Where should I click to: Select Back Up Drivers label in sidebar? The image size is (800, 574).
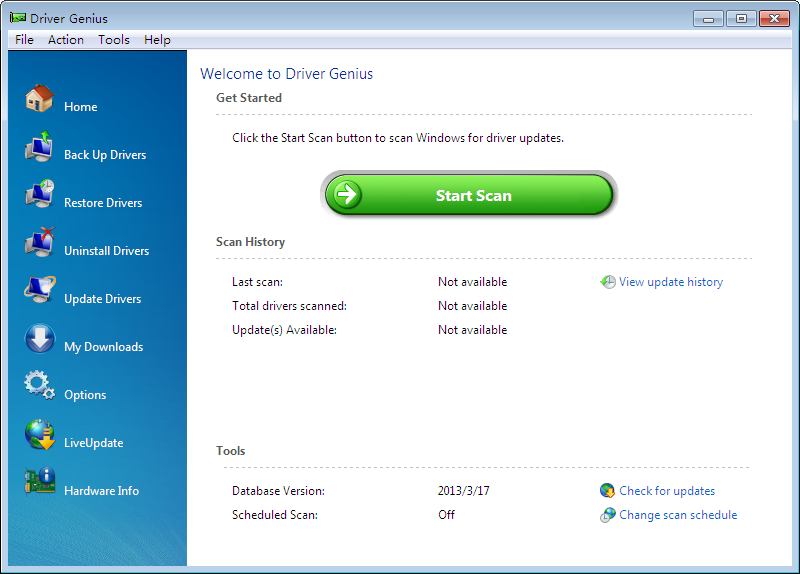[x=105, y=155]
